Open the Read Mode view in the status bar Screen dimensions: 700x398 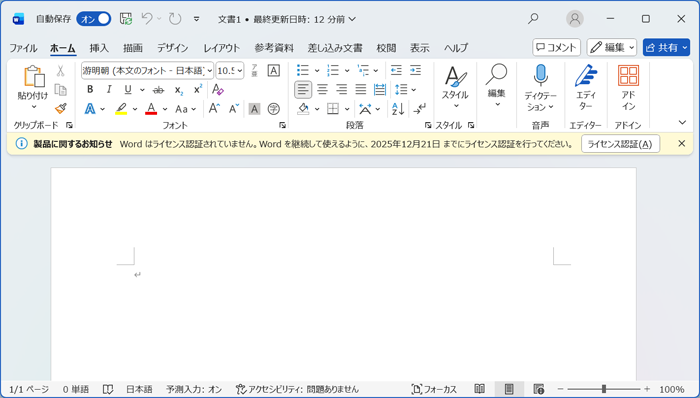[x=479, y=389]
